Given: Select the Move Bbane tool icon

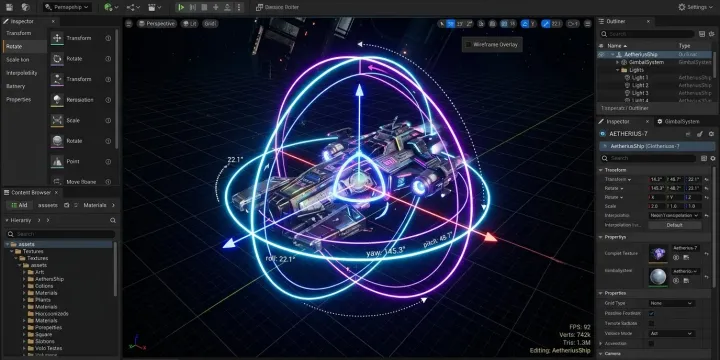Looking at the screenshot, I should (x=57, y=181).
